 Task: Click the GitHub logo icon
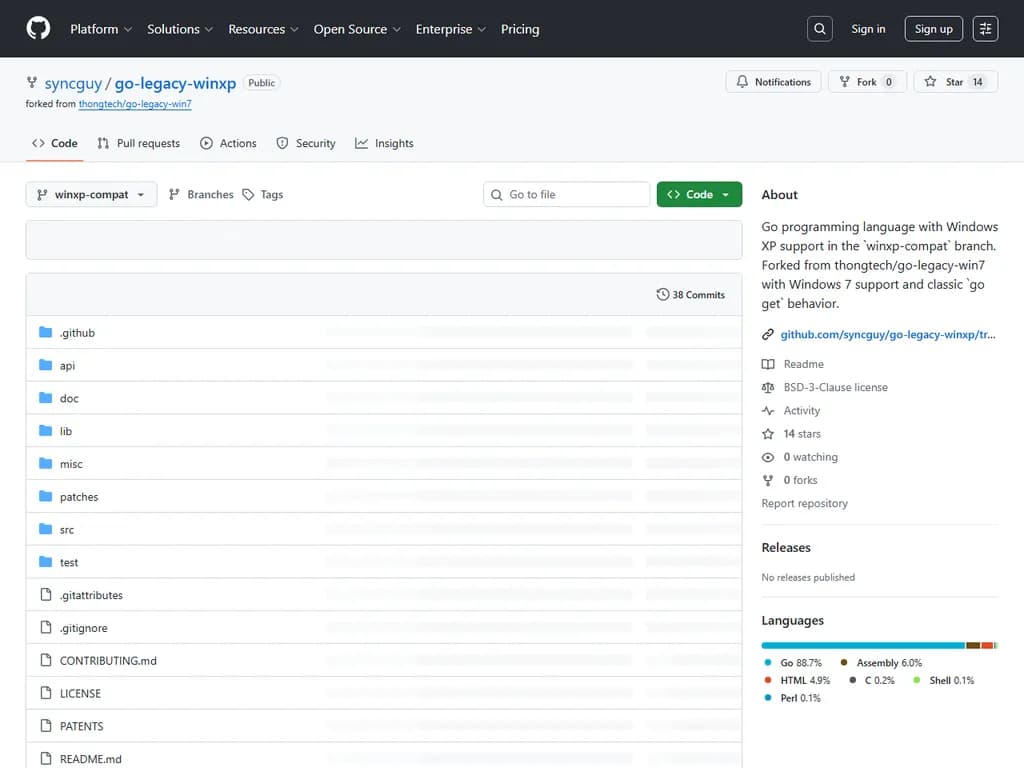(38, 29)
